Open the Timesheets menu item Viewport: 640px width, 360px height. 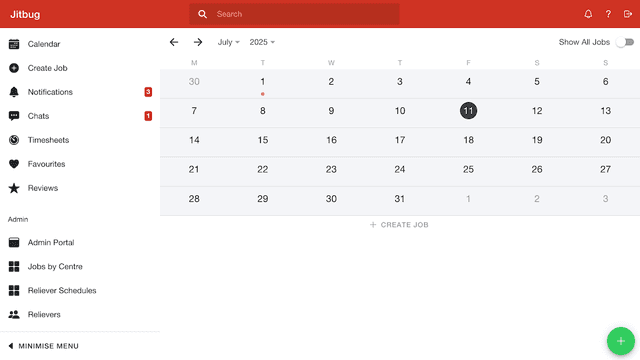80,140
